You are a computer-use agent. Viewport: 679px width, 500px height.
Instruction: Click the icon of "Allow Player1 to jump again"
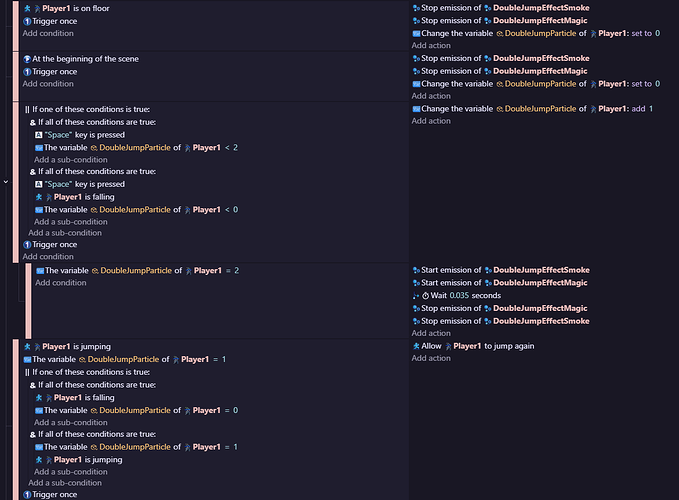pos(416,346)
